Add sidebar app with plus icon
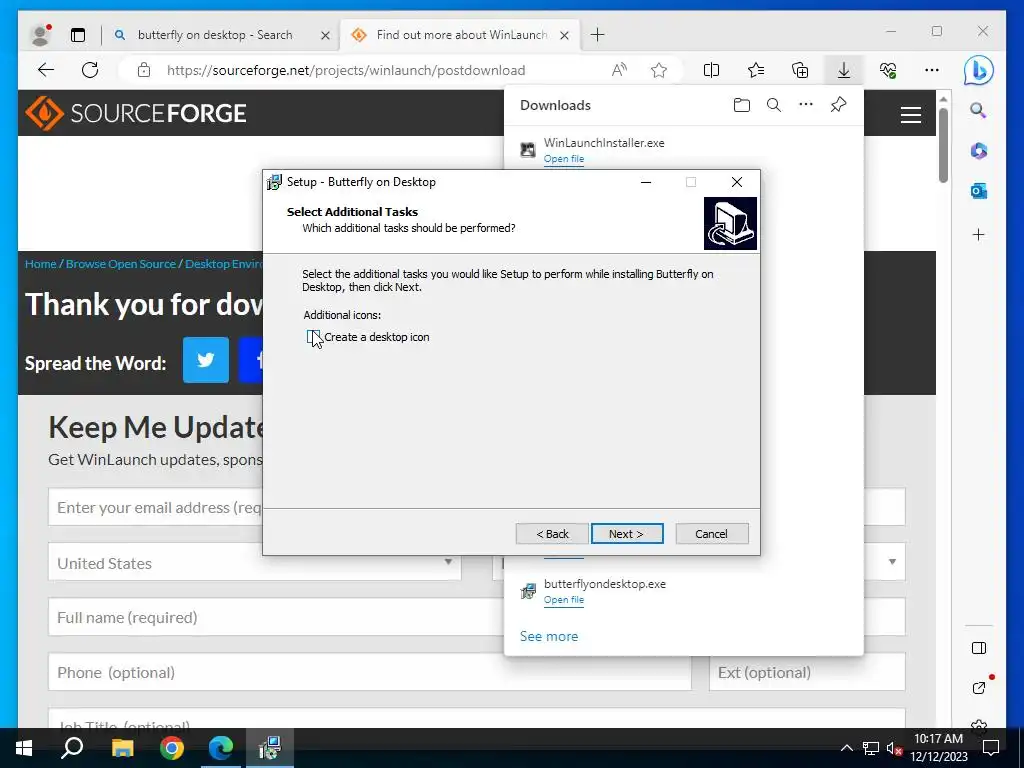Screen dimensions: 1024x768 tap(978, 234)
